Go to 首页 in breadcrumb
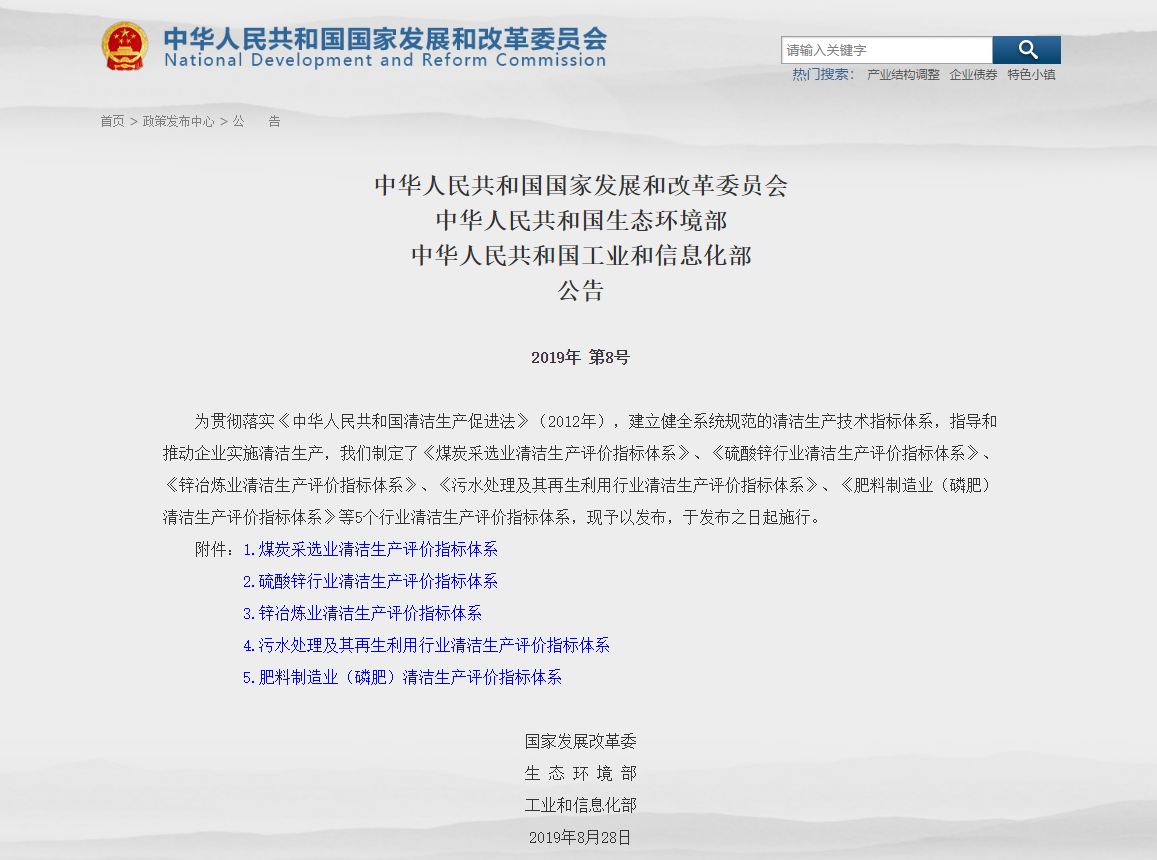 click(112, 121)
